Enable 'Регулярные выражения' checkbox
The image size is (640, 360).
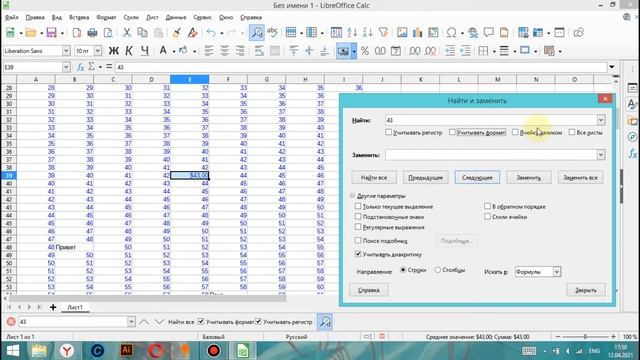pyautogui.click(x=358, y=227)
